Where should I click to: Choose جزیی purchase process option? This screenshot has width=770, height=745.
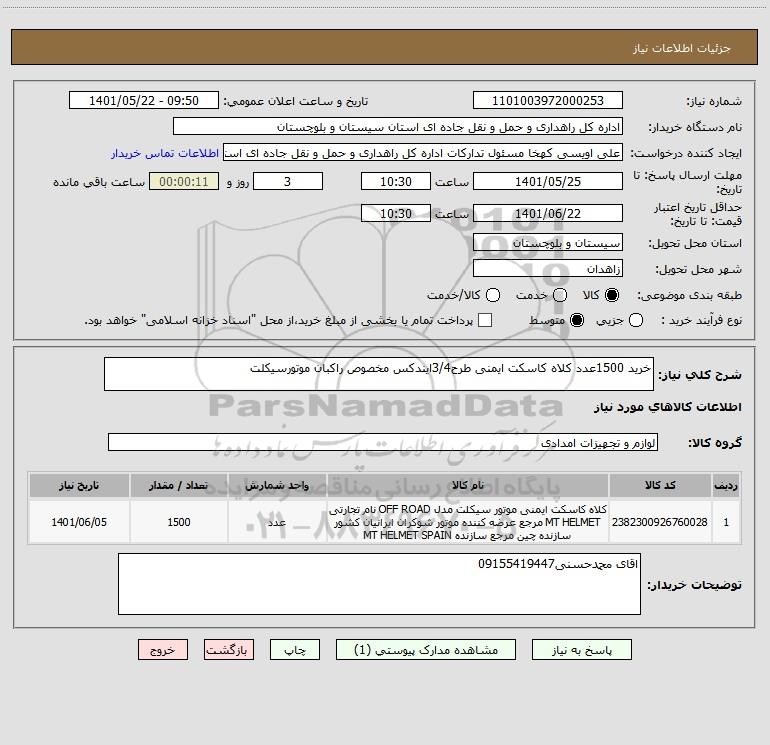(x=636, y=320)
